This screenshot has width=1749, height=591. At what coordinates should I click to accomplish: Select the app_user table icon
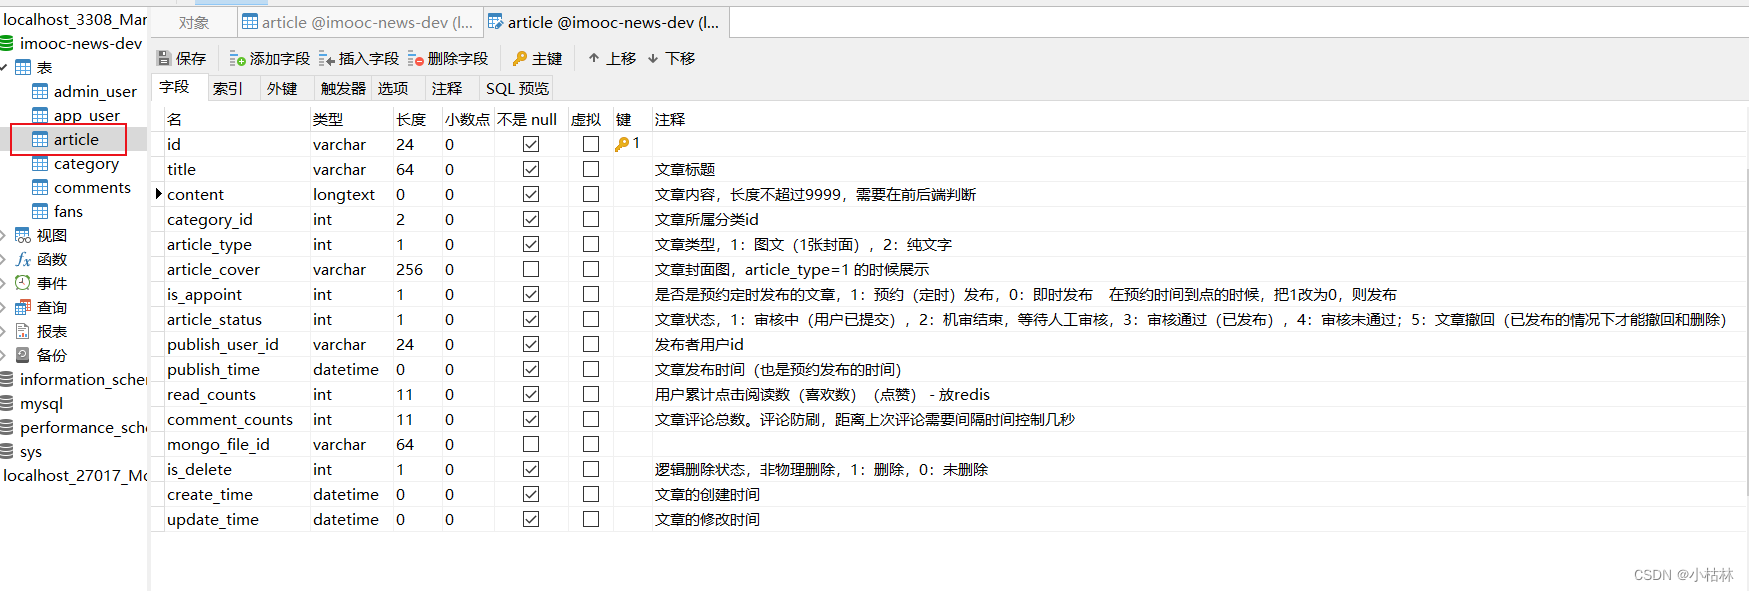point(40,115)
